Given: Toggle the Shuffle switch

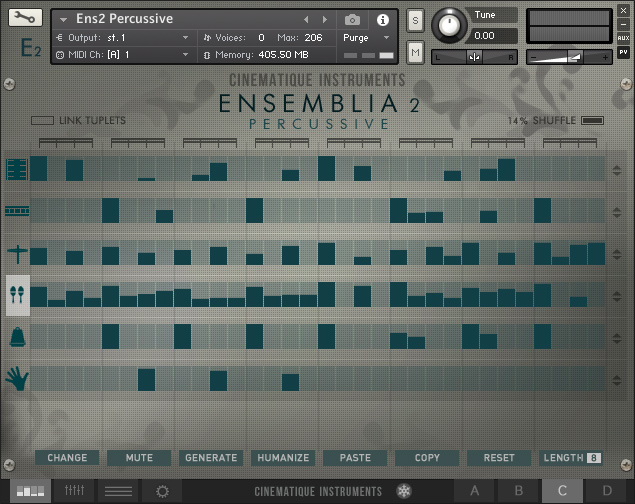Looking at the screenshot, I should point(592,121).
